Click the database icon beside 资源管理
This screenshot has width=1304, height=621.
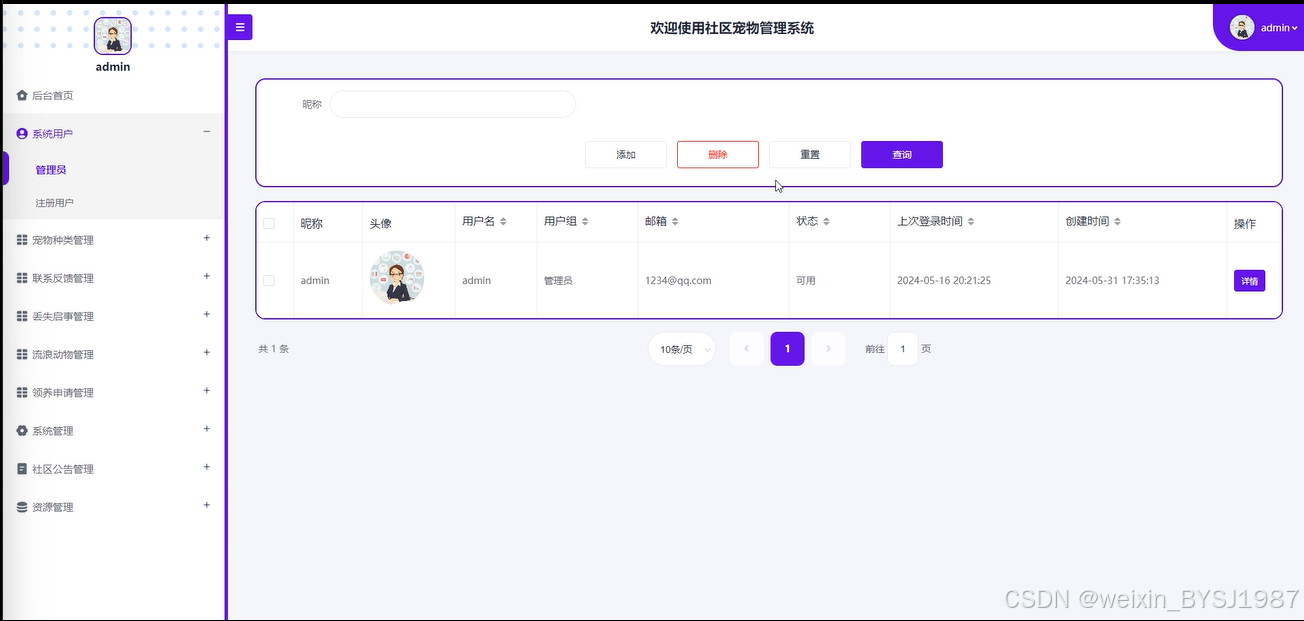(22, 507)
